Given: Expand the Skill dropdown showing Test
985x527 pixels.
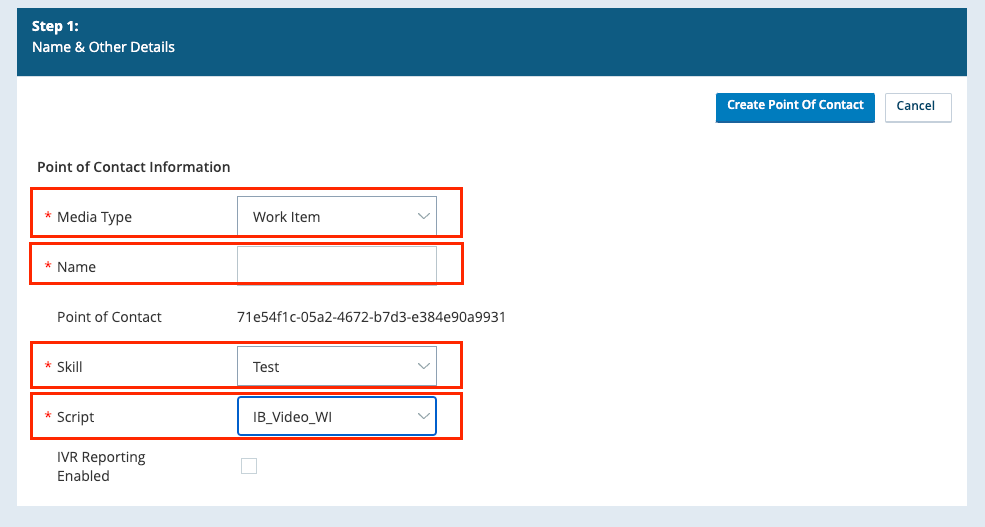Looking at the screenshot, I should (x=336, y=367).
